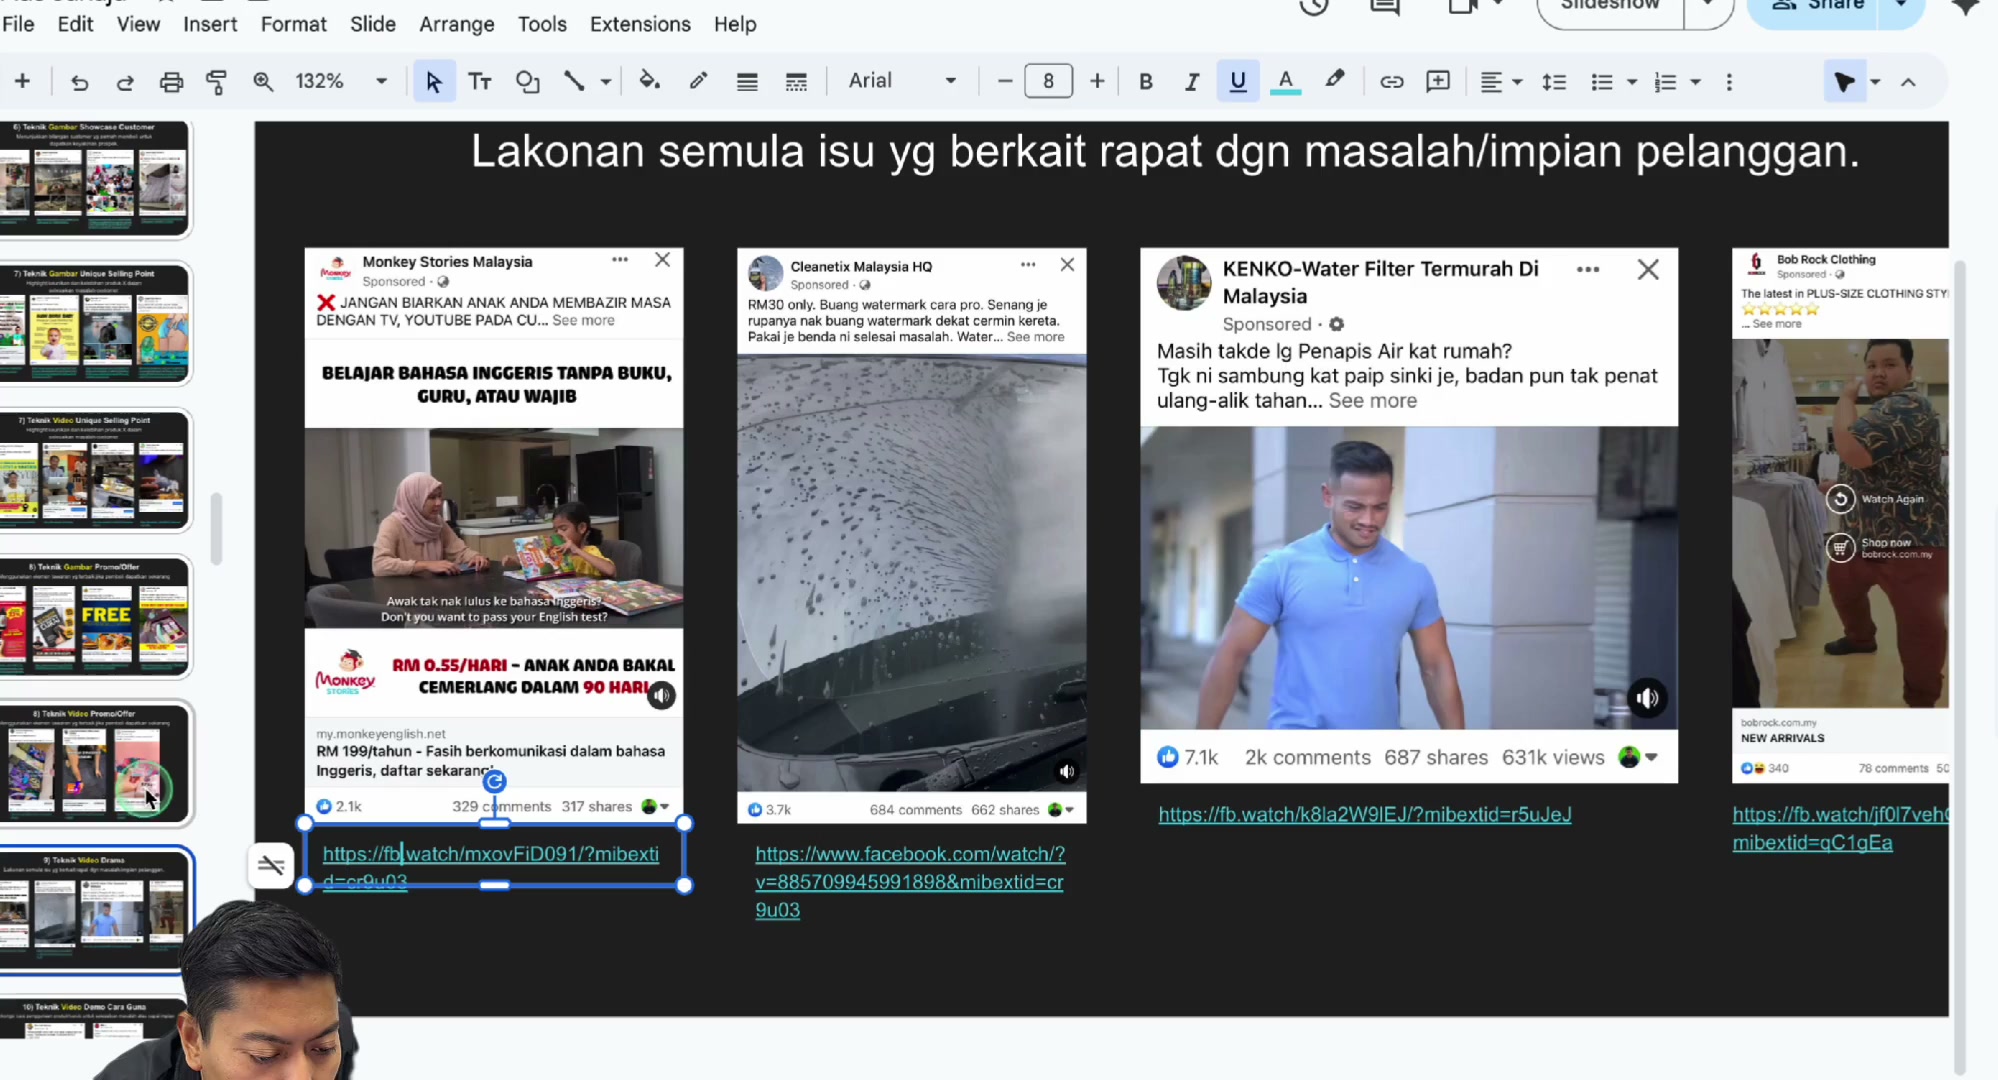Screen dimensions: 1998x1080
Task: Open the Cleanetix facebook.com/watch link
Action: (910, 882)
